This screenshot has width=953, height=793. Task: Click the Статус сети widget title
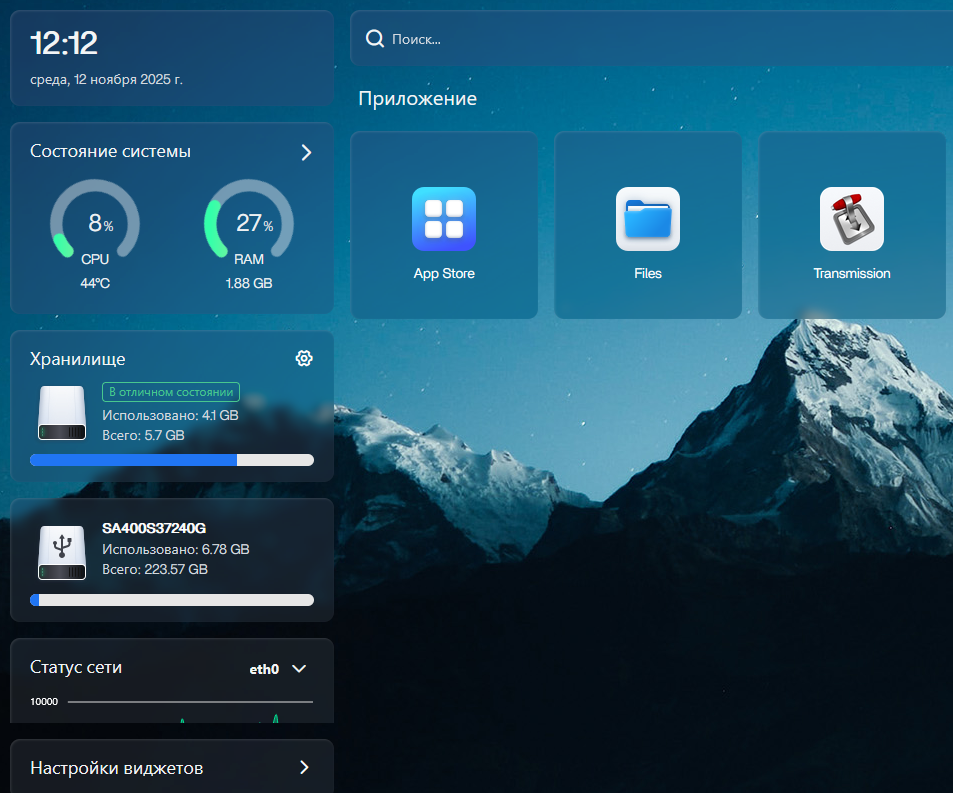[76, 667]
